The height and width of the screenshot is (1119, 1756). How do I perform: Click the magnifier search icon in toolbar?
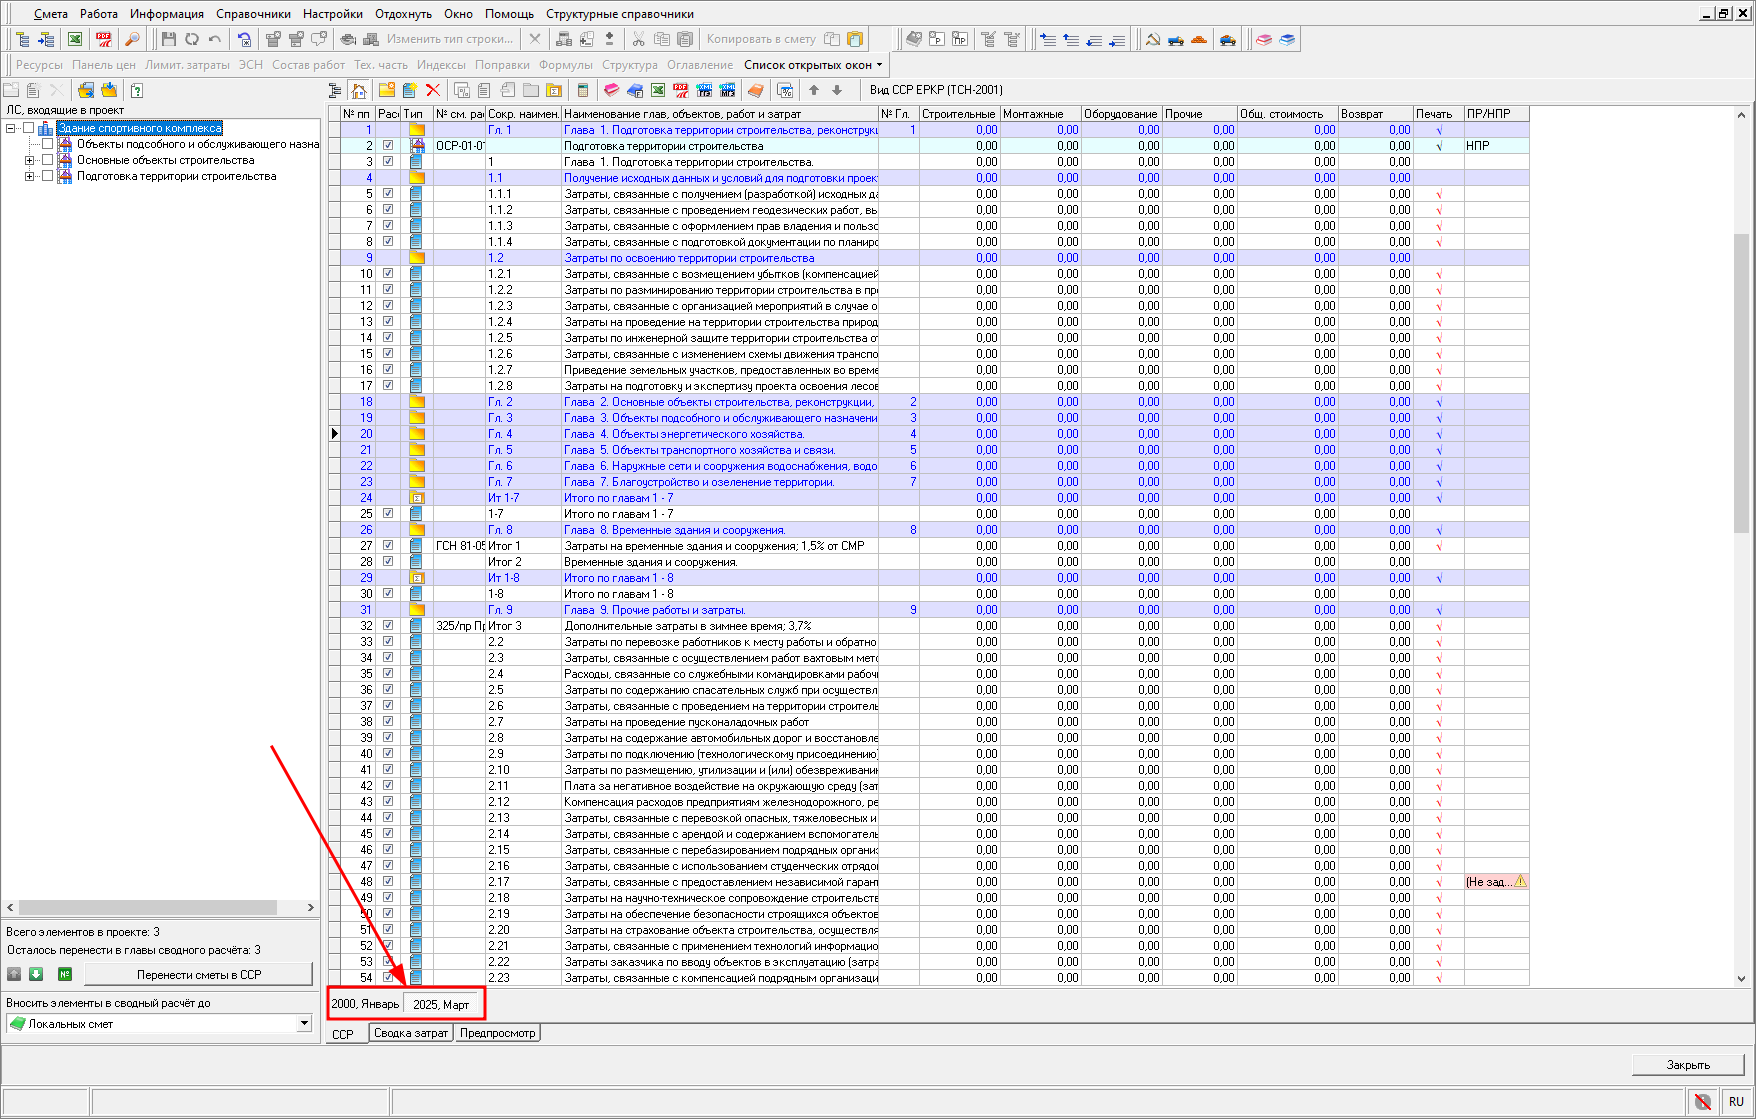(131, 39)
